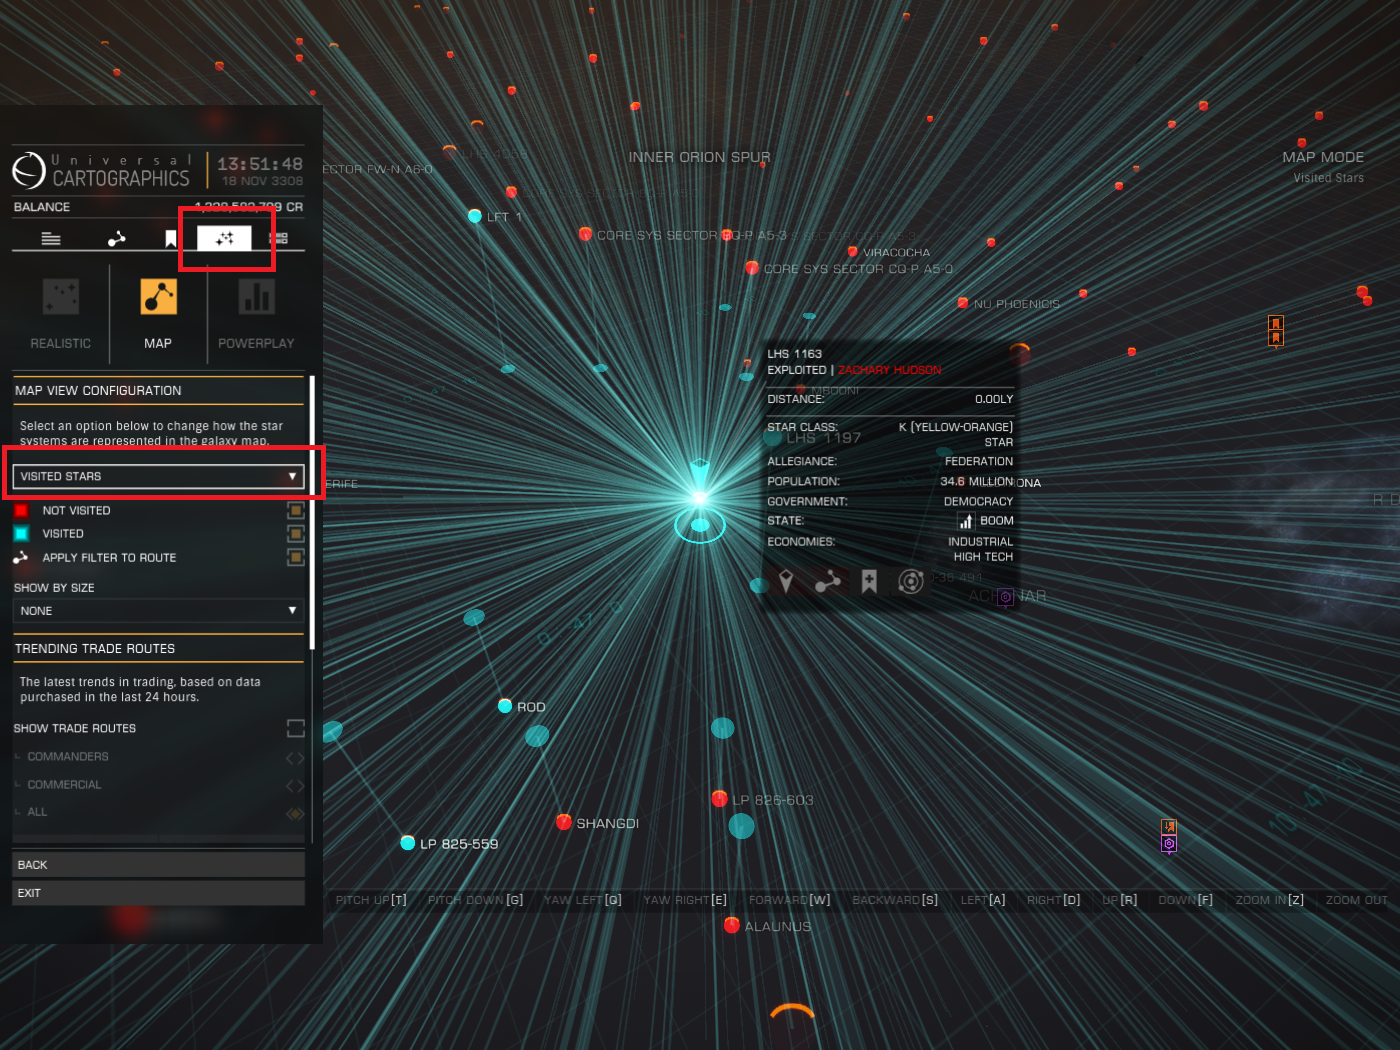
Task: Open the system map orbit icon
Action: pyautogui.click(x=911, y=581)
